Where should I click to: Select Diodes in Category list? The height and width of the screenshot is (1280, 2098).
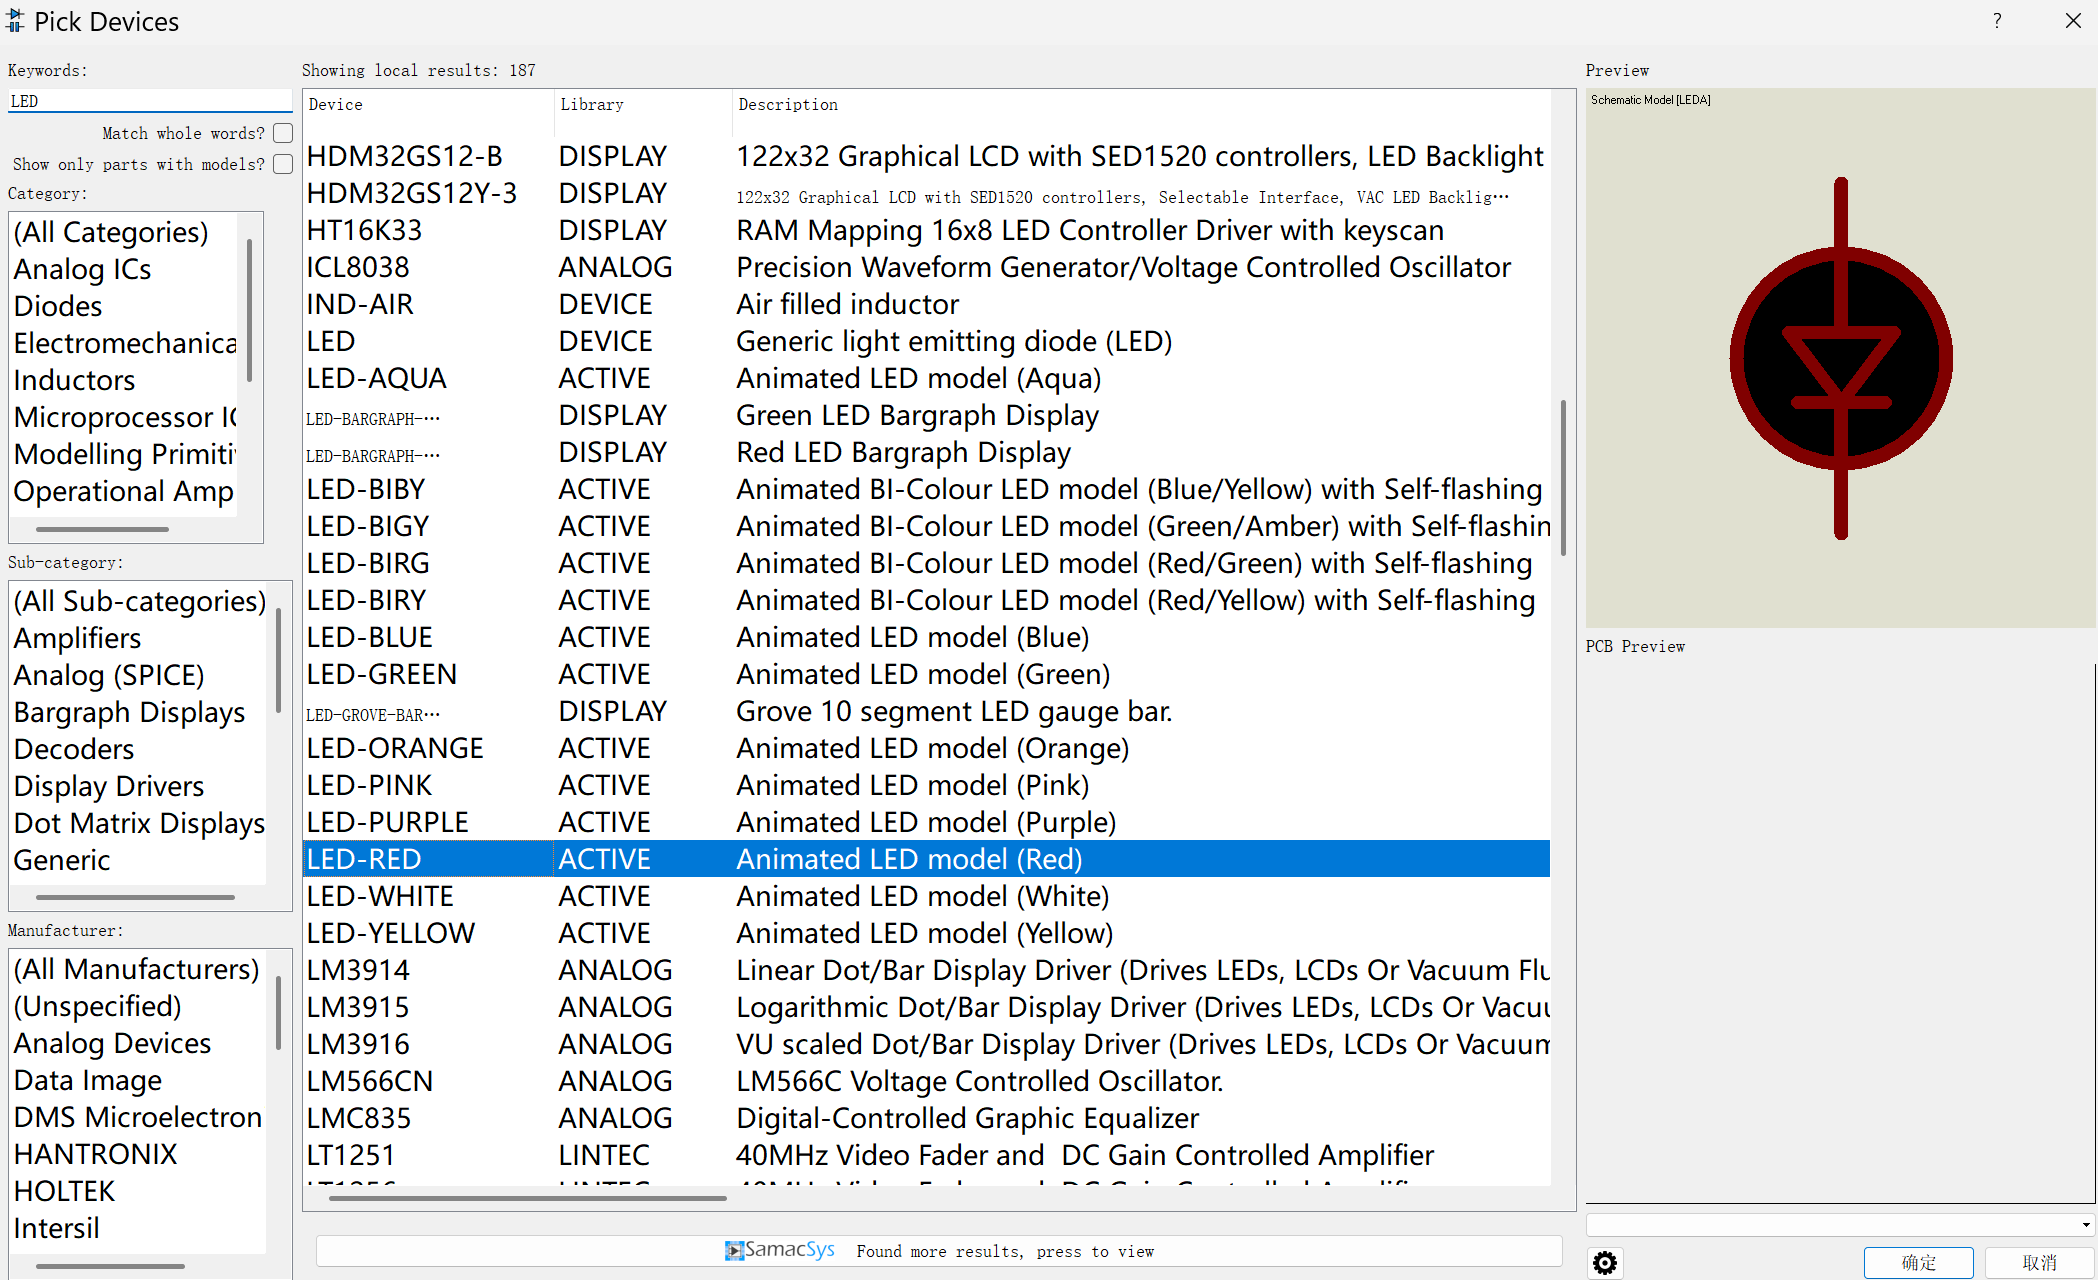click(58, 306)
